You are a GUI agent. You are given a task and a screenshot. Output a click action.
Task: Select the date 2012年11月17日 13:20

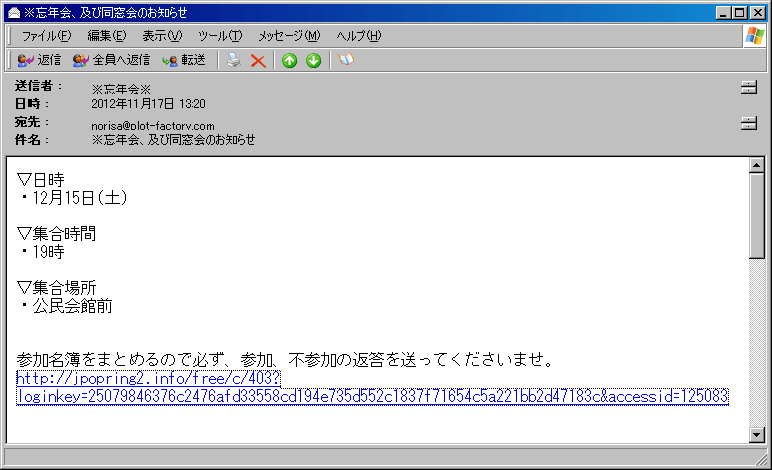pyautogui.click(x=148, y=104)
